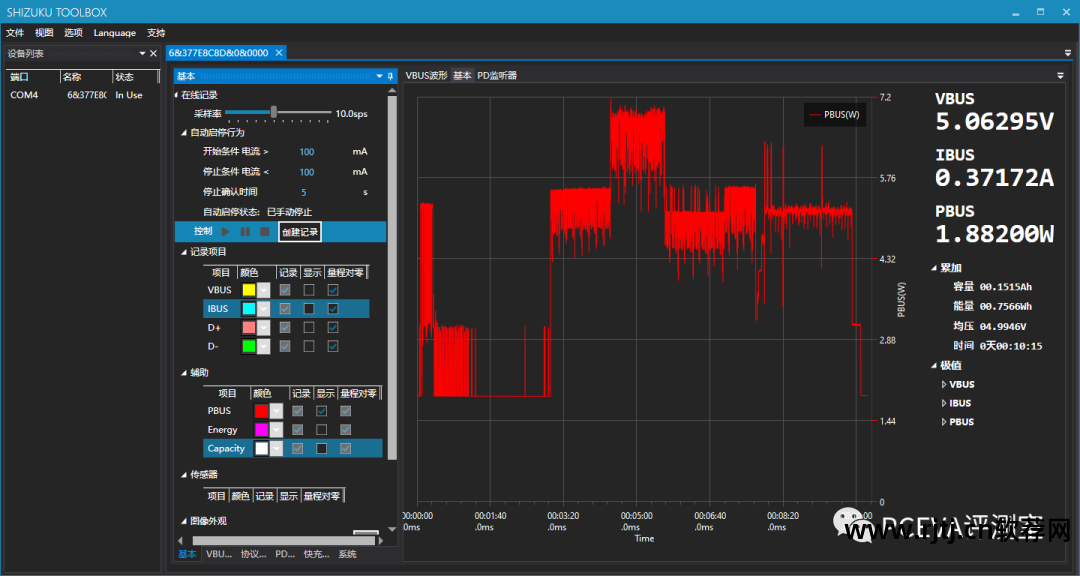Toggle the 量程对零 checkbox for D+
The height and width of the screenshot is (576, 1080).
click(333, 327)
